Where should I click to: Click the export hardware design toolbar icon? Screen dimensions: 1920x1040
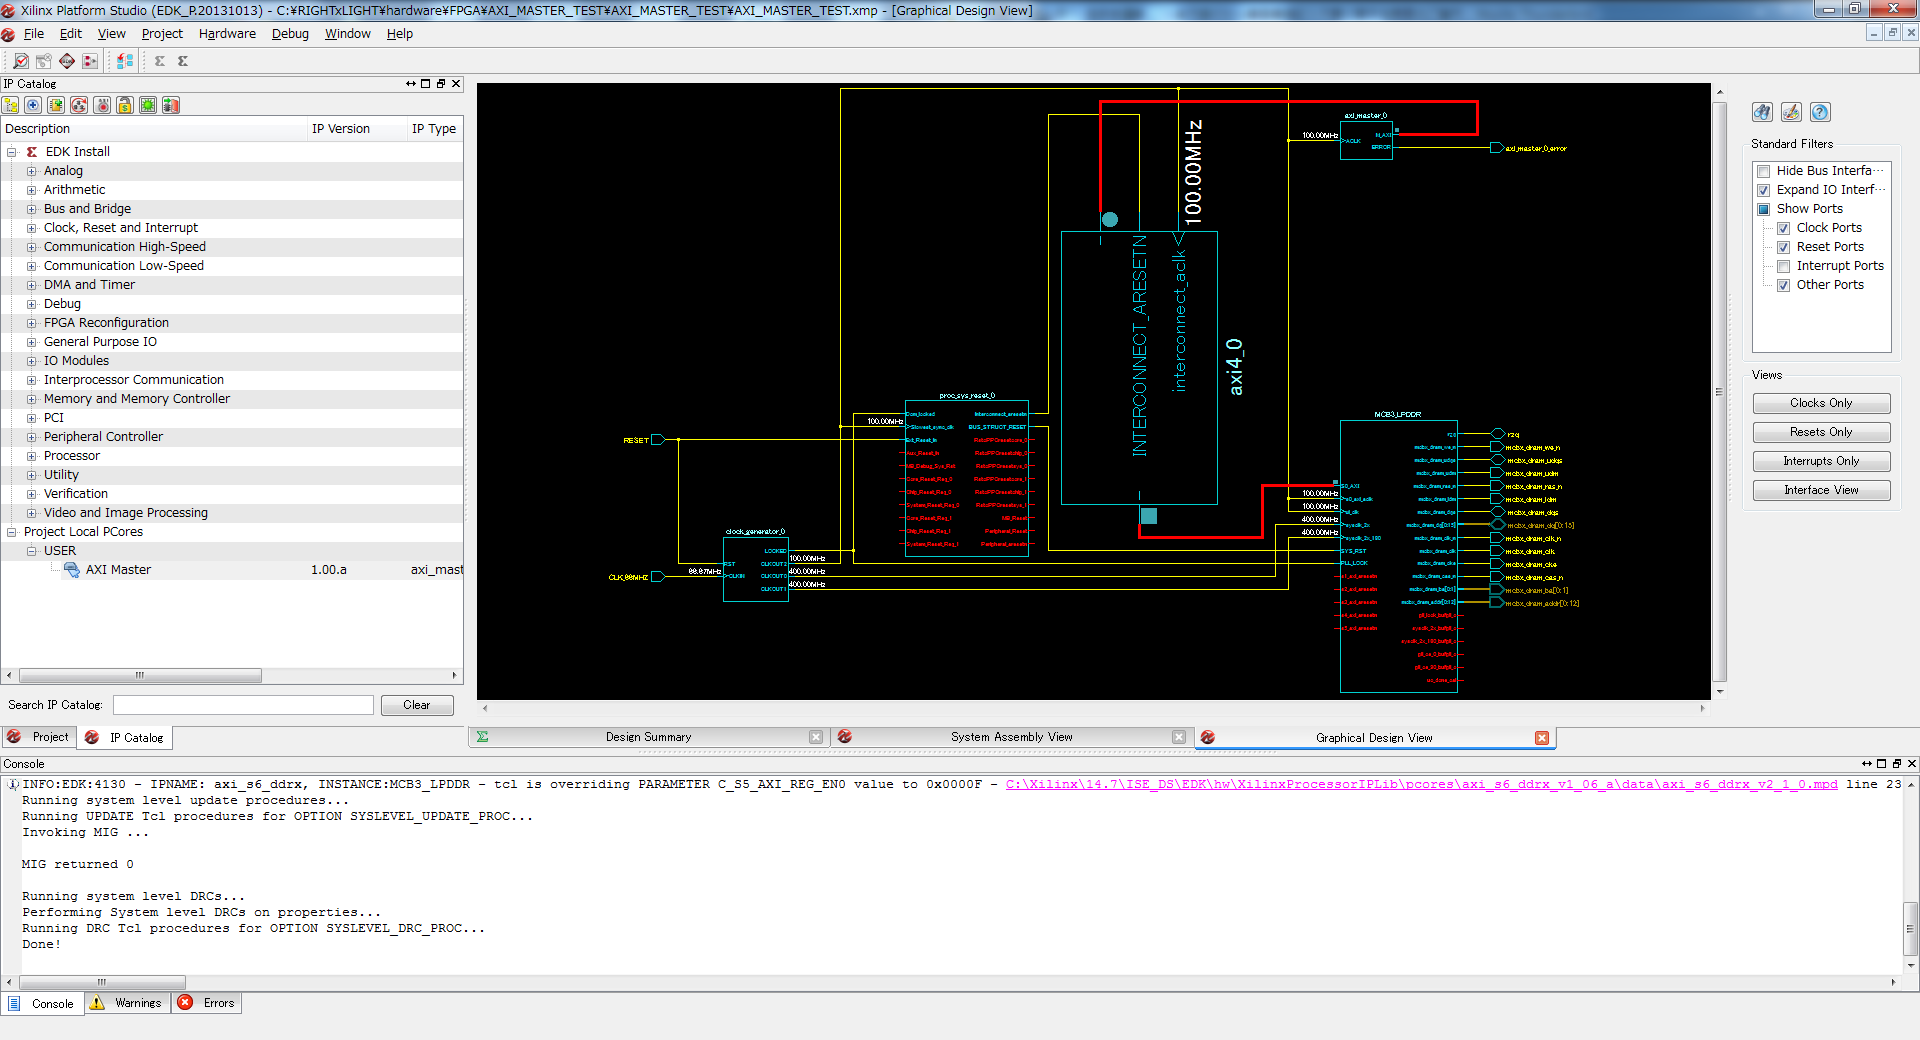[x=90, y=61]
